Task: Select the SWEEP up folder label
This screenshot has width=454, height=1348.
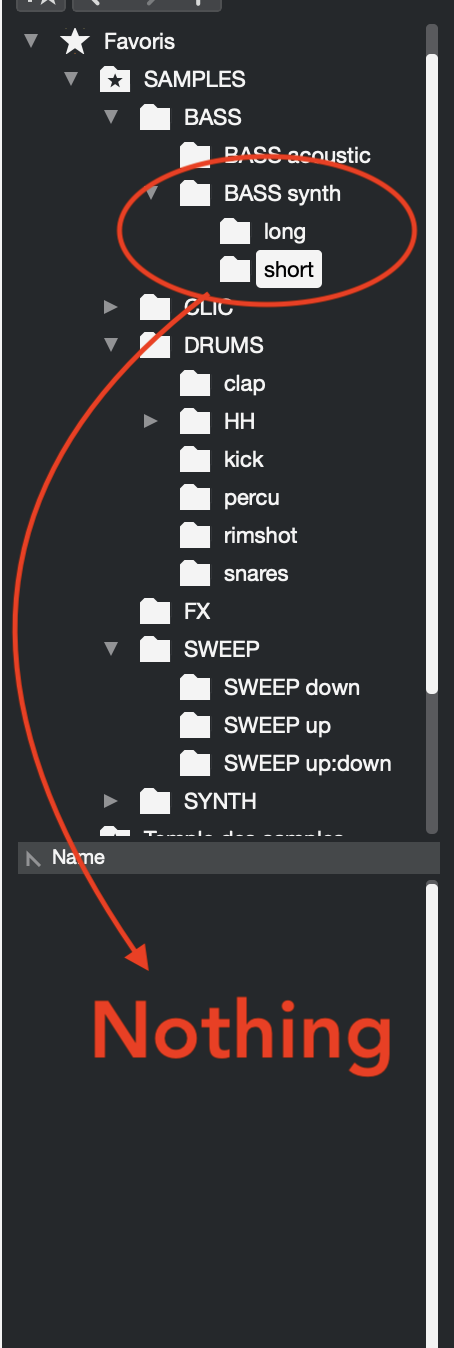Action: click(x=277, y=725)
